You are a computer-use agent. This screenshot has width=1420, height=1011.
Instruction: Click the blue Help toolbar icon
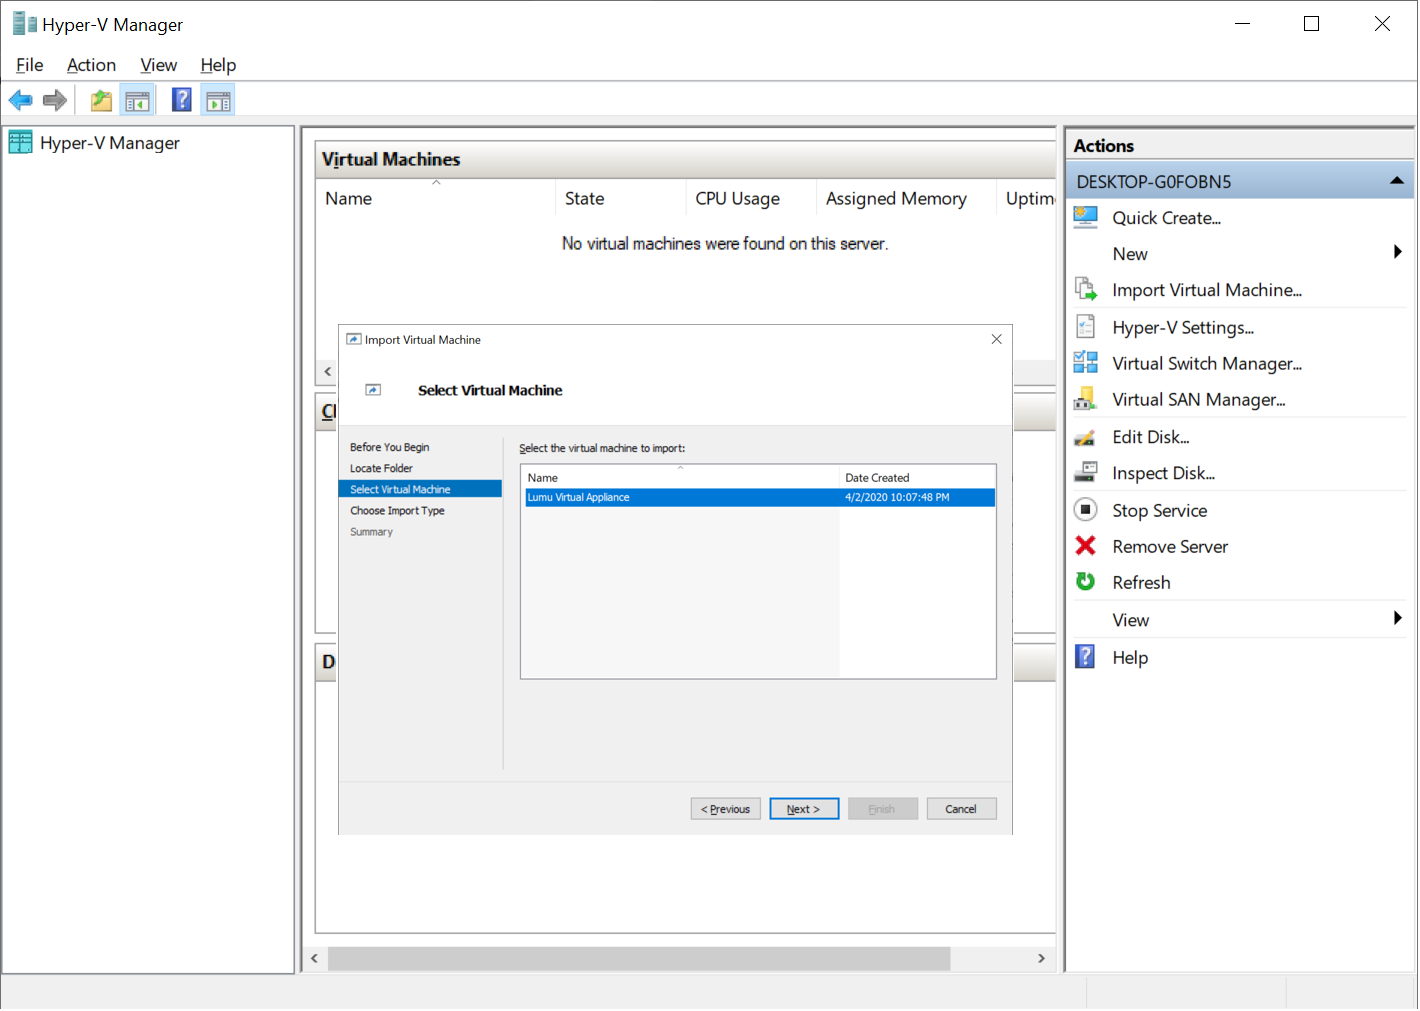point(182,100)
